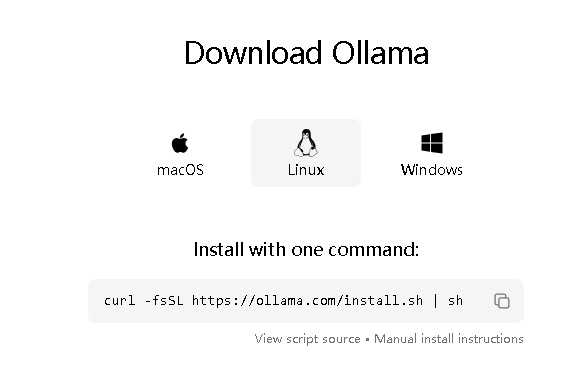Image resolution: width=574 pixels, height=379 pixels.
Task: Open the Windows tab text label
Action: click(x=432, y=170)
